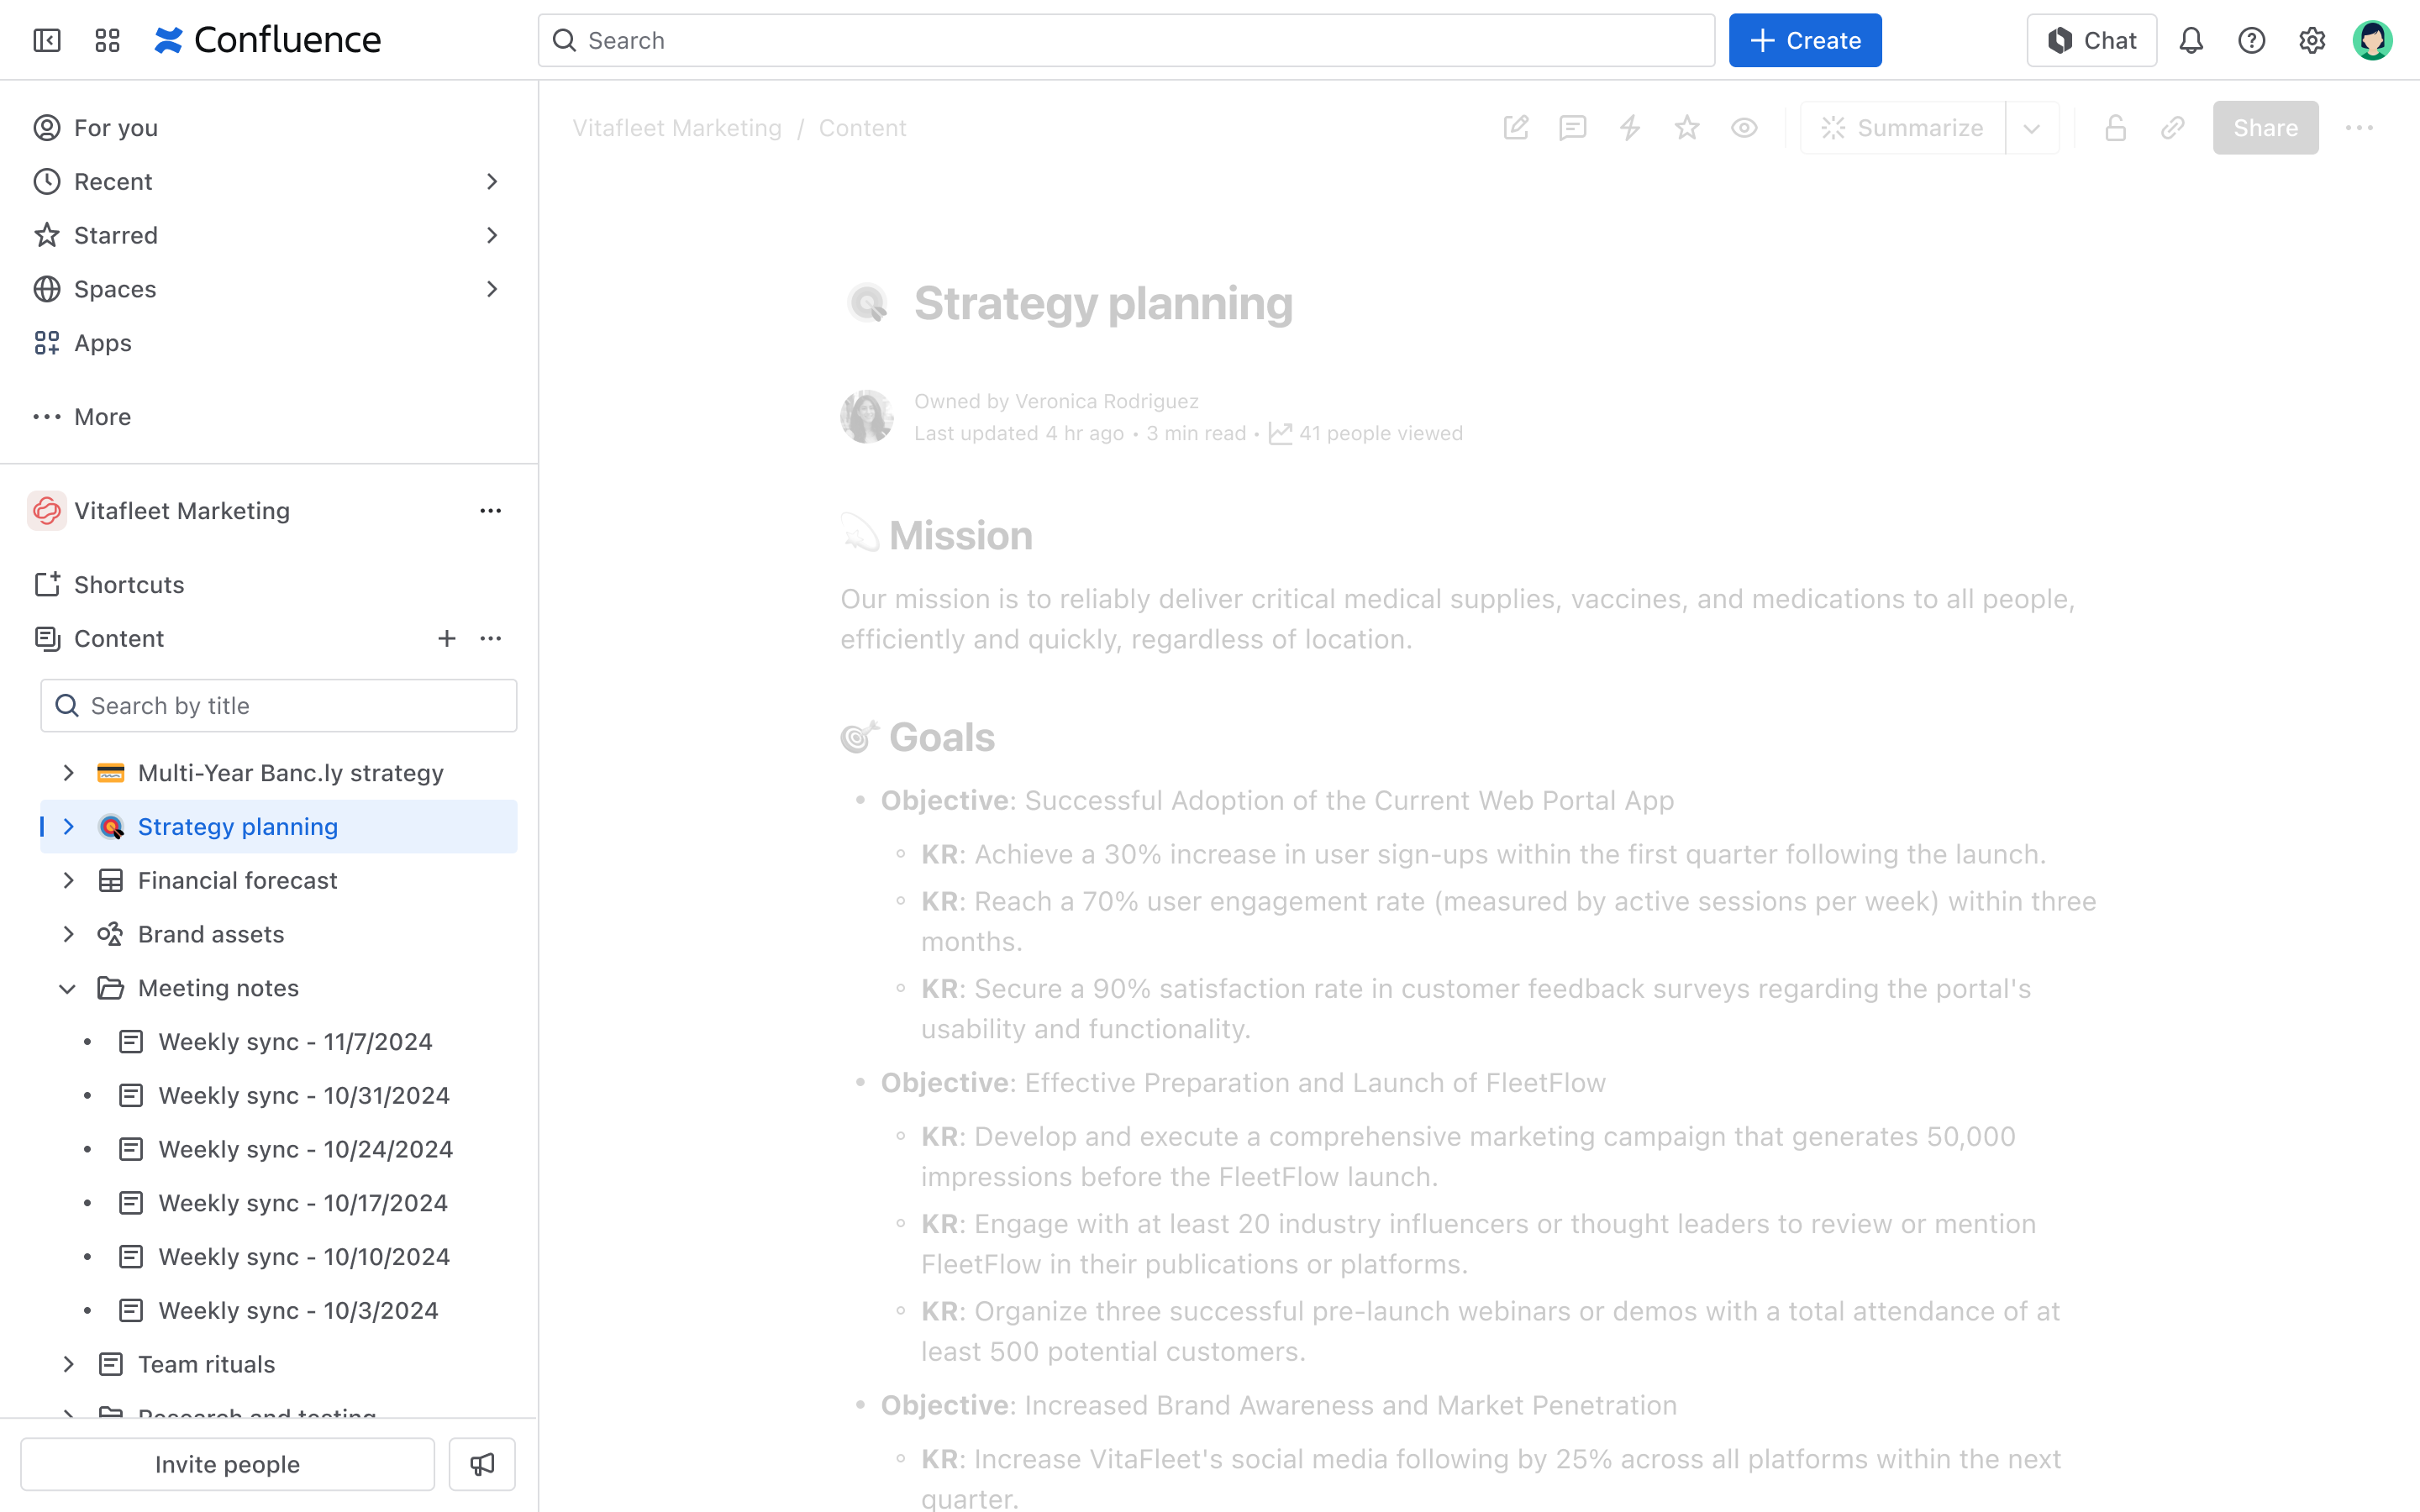Viewport: 2420px width, 1512px height.
Task: Click the lock icon
Action: [2115, 127]
